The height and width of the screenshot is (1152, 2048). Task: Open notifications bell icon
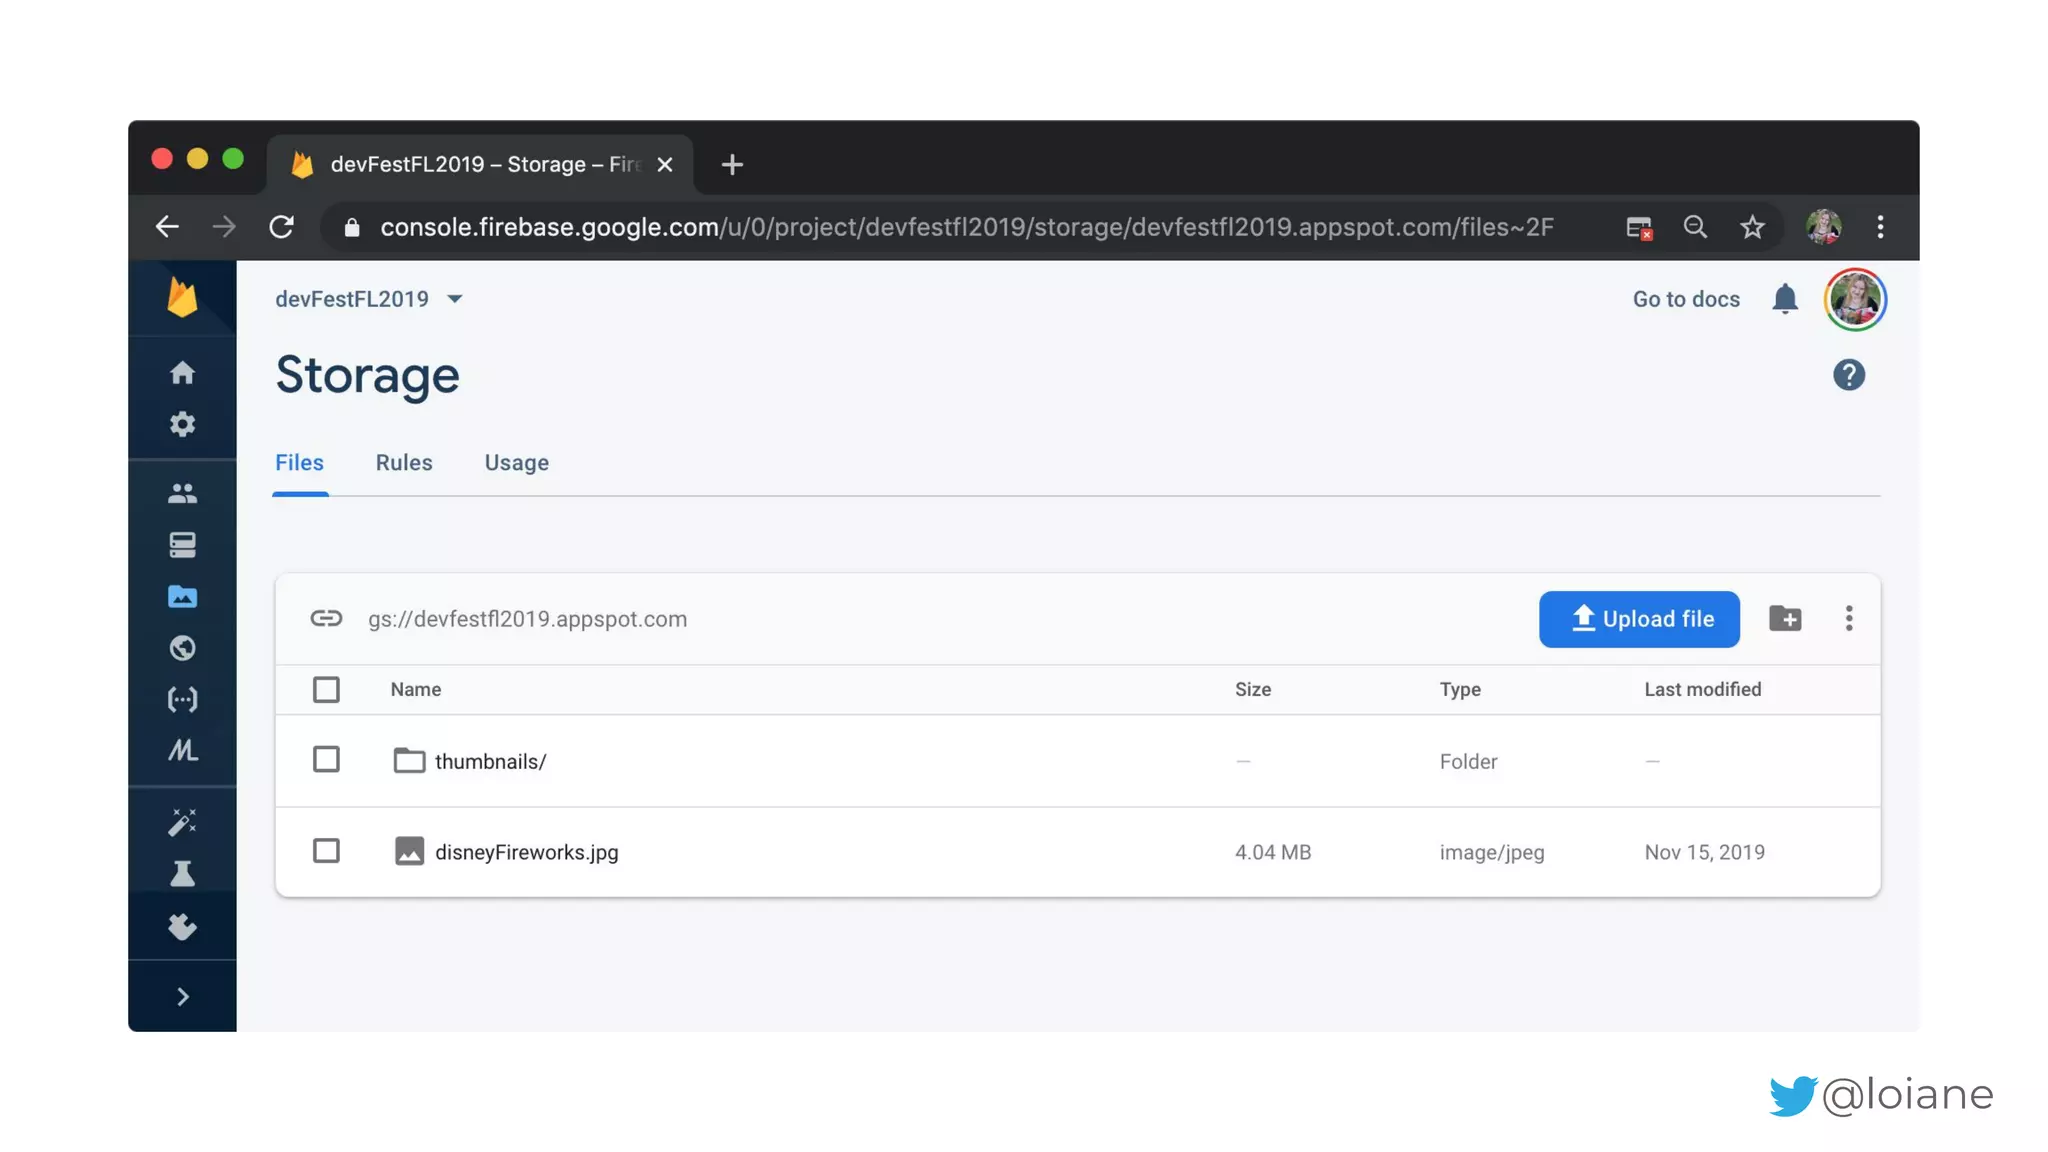point(1785,299)
